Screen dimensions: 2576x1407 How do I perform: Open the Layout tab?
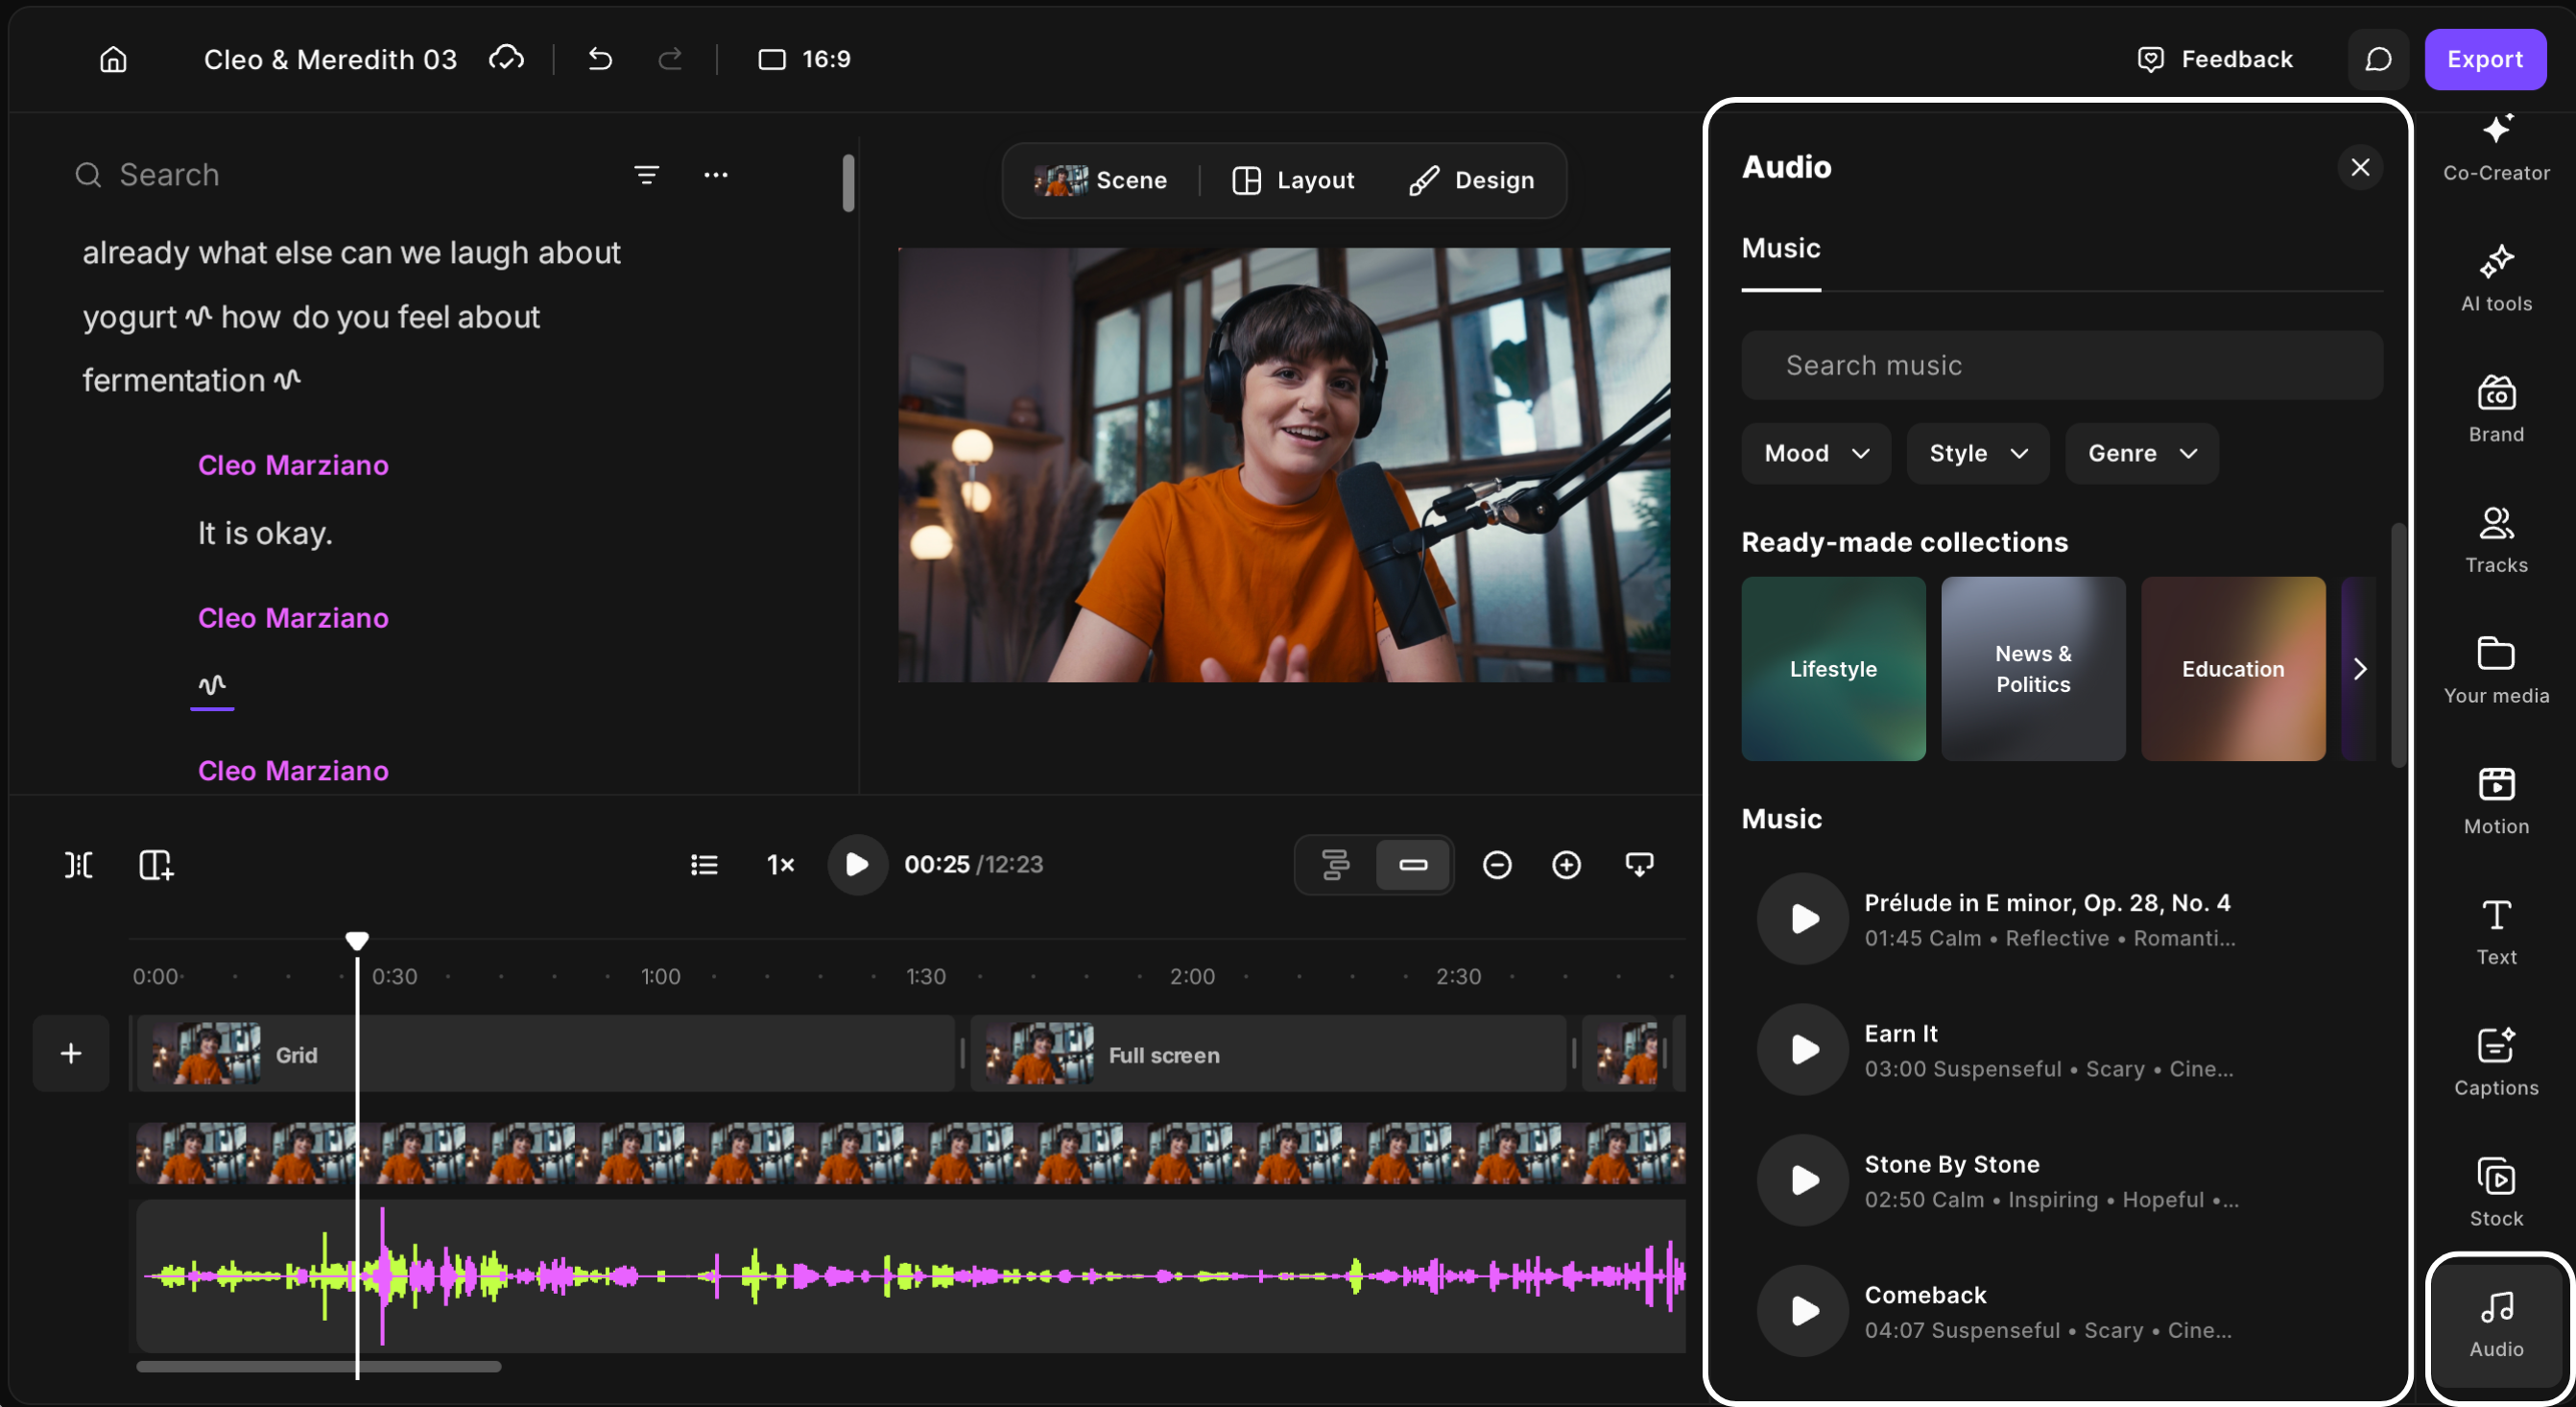point(1293,180)
